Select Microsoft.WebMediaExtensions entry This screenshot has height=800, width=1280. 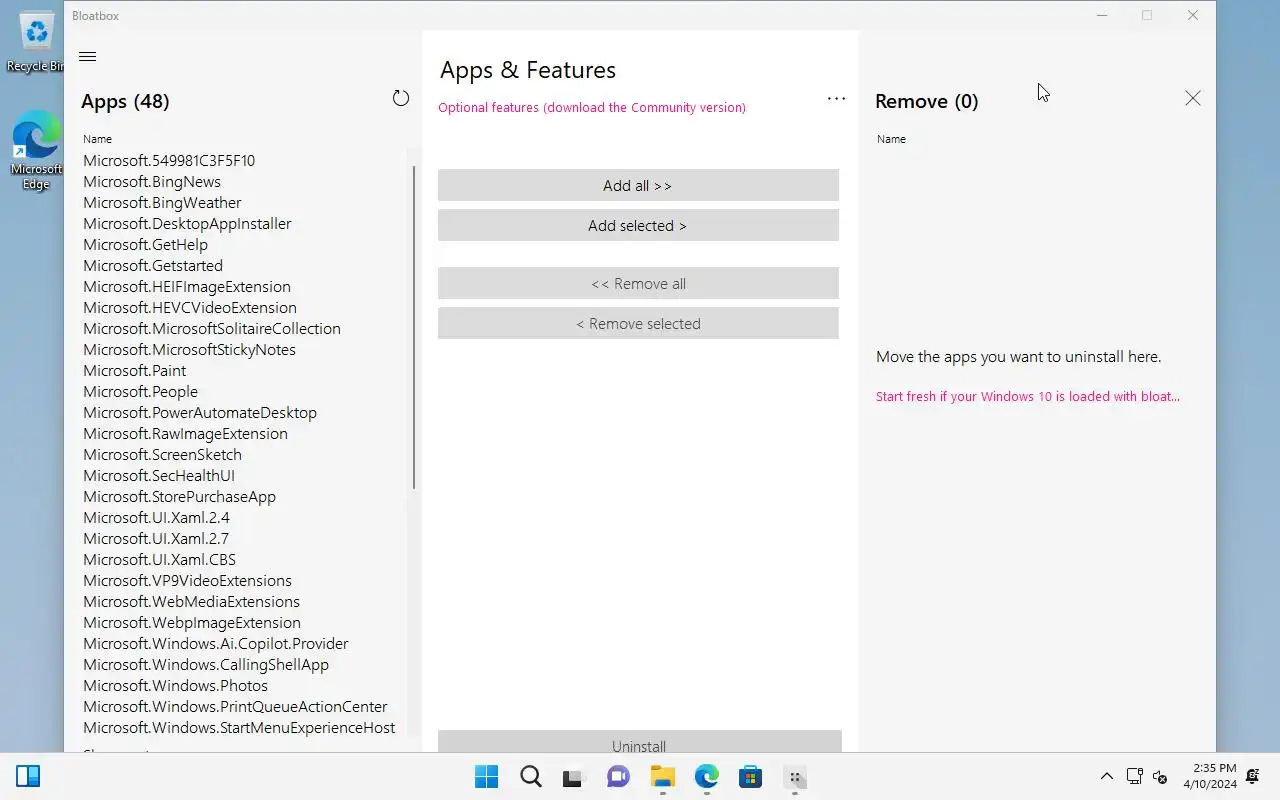[x=191, y=601]
